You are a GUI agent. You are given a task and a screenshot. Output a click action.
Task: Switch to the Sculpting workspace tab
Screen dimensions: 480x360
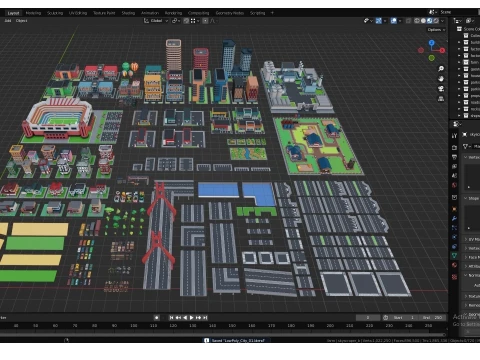pos(55,13)
